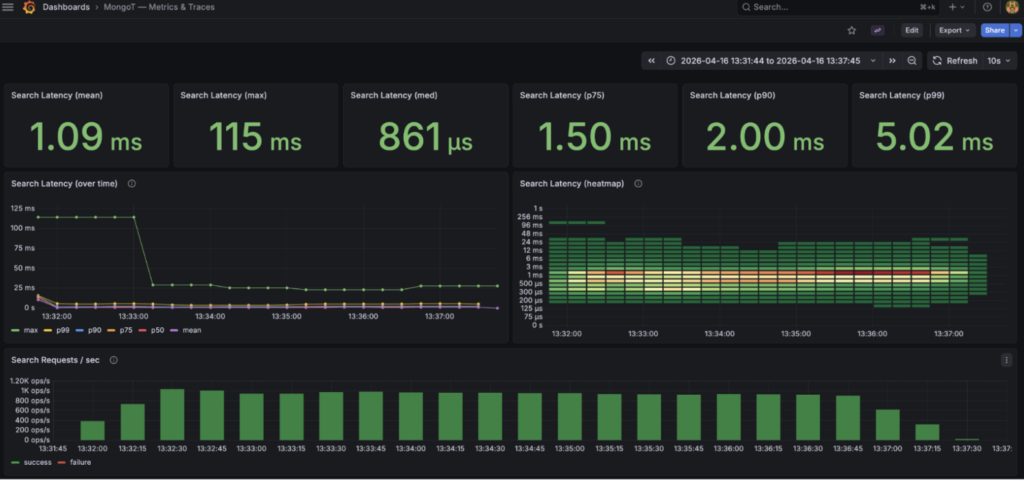Click the blue Share button
This screenshot has height=481, width=1024.
tap(995, 30)
